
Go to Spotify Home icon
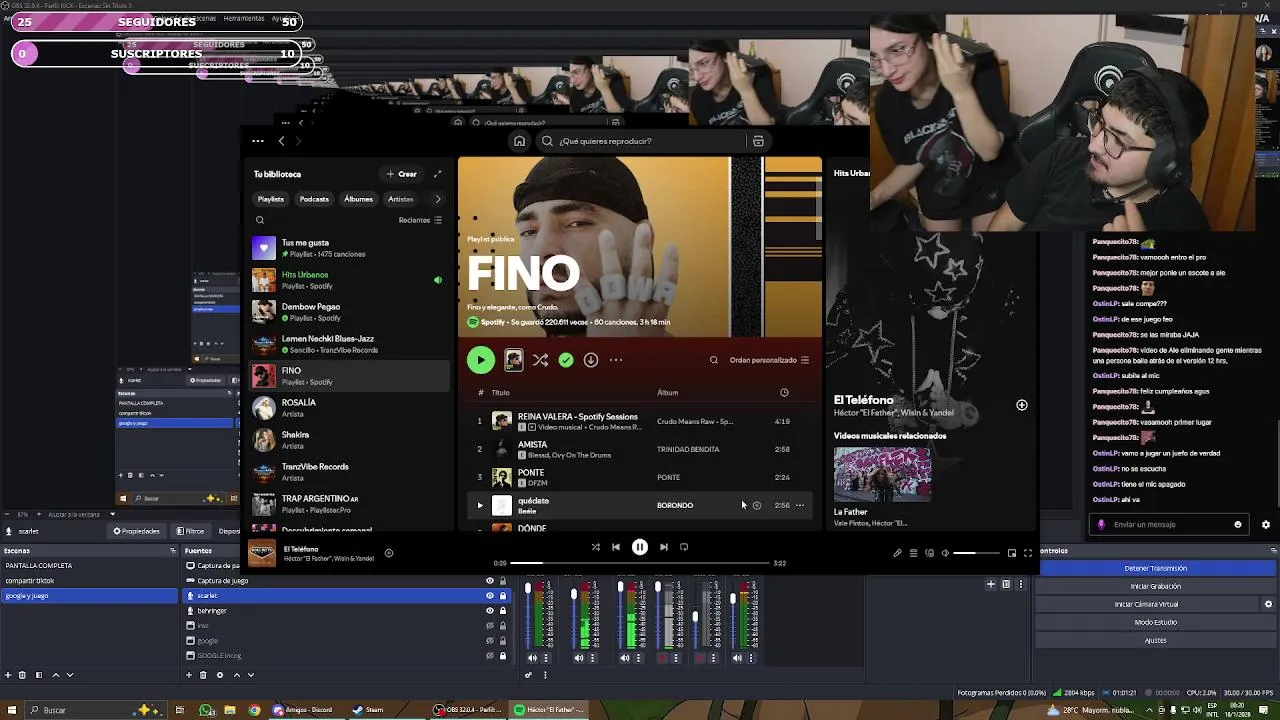click(519, 141)
